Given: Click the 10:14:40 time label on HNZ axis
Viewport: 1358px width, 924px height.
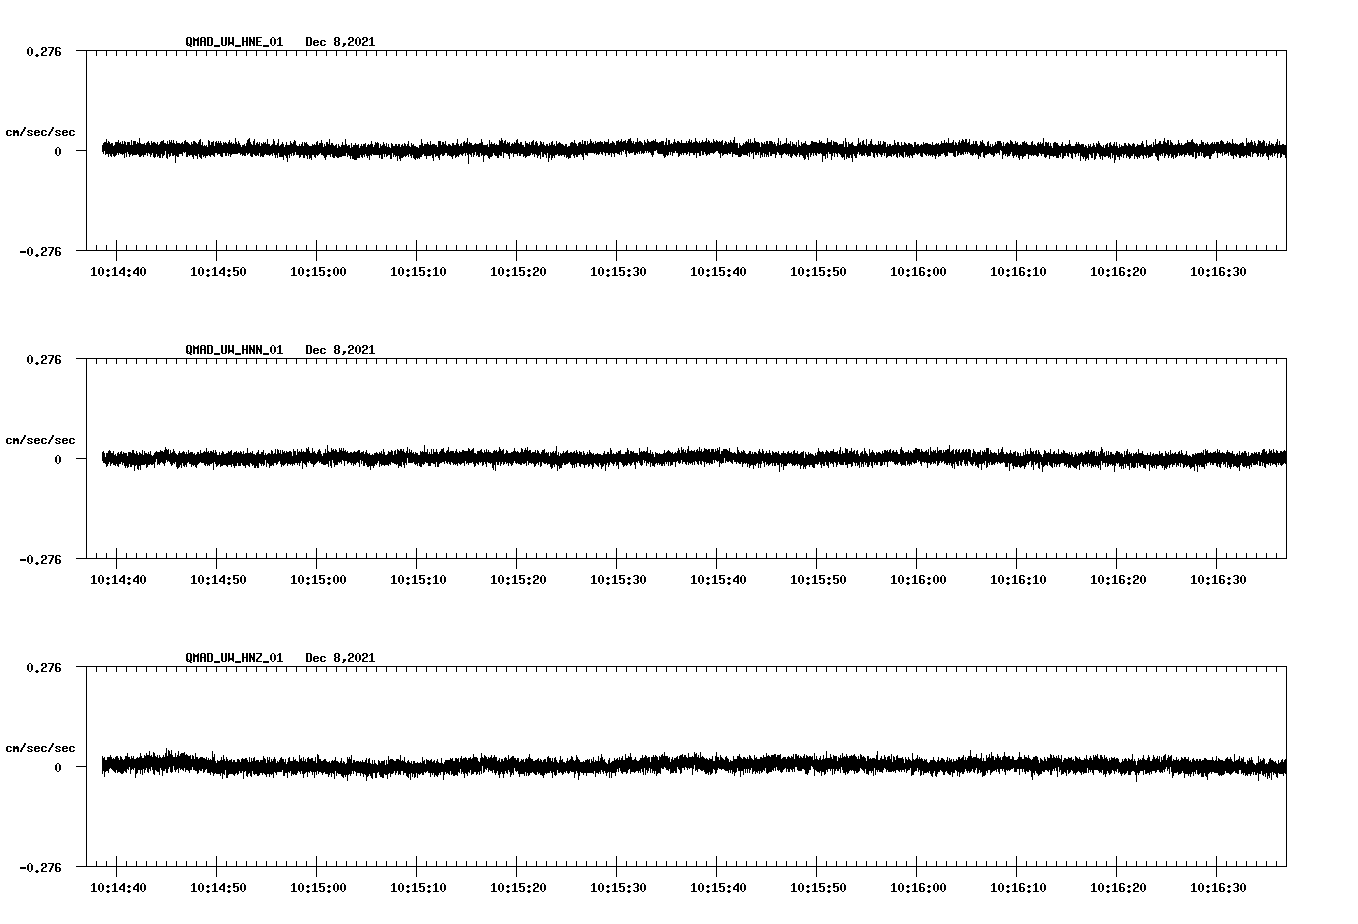Looking at the screenshot, I should pos(118,888).
